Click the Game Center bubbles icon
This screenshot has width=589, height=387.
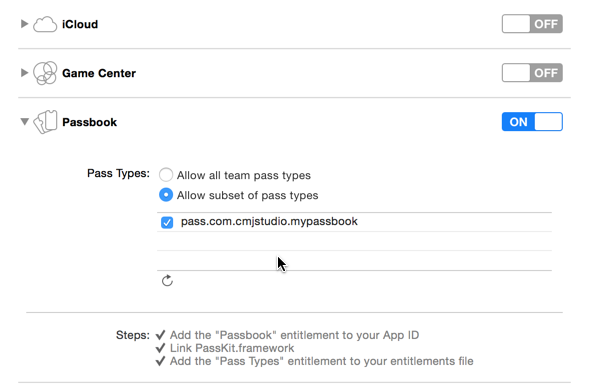point(45,73)
